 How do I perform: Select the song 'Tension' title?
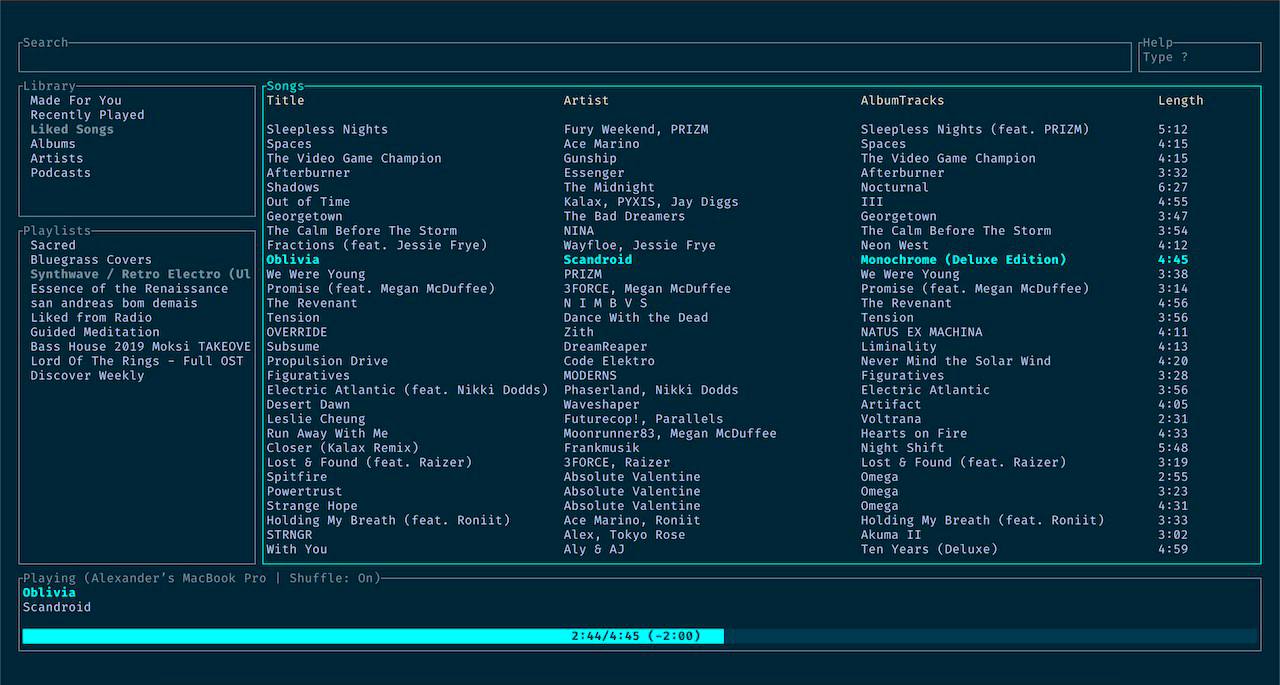293,318
